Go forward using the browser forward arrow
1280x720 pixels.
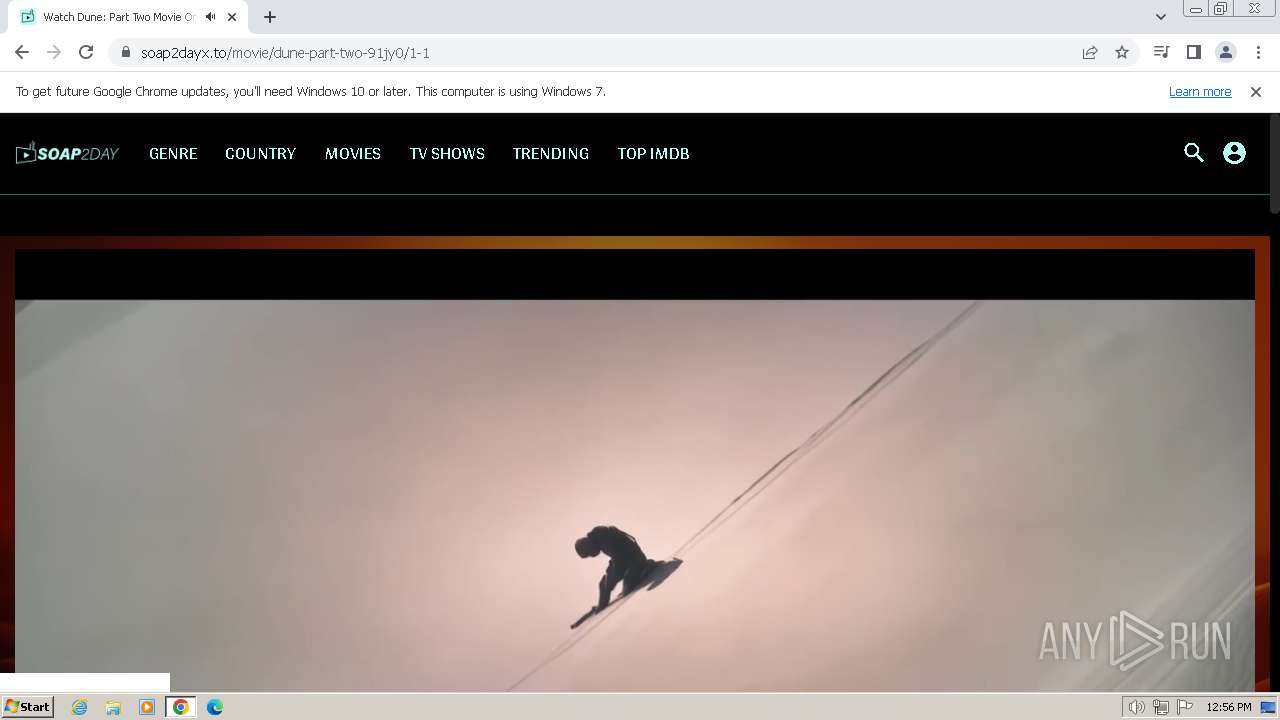click(54, 52)
